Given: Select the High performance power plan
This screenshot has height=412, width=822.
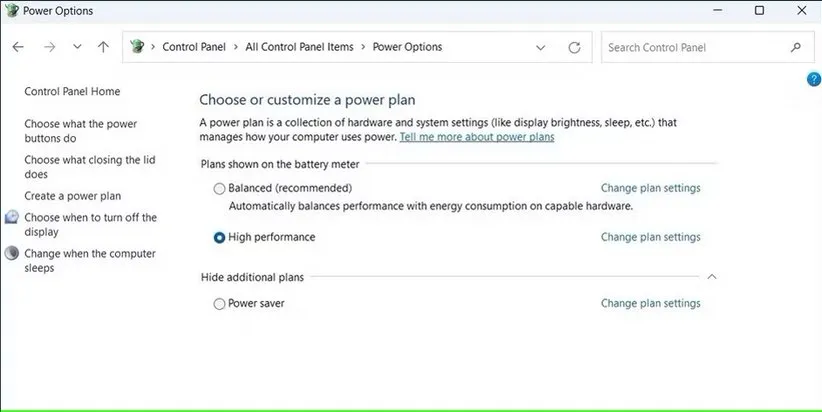Looking at the screenshot, I should point(220,238).
